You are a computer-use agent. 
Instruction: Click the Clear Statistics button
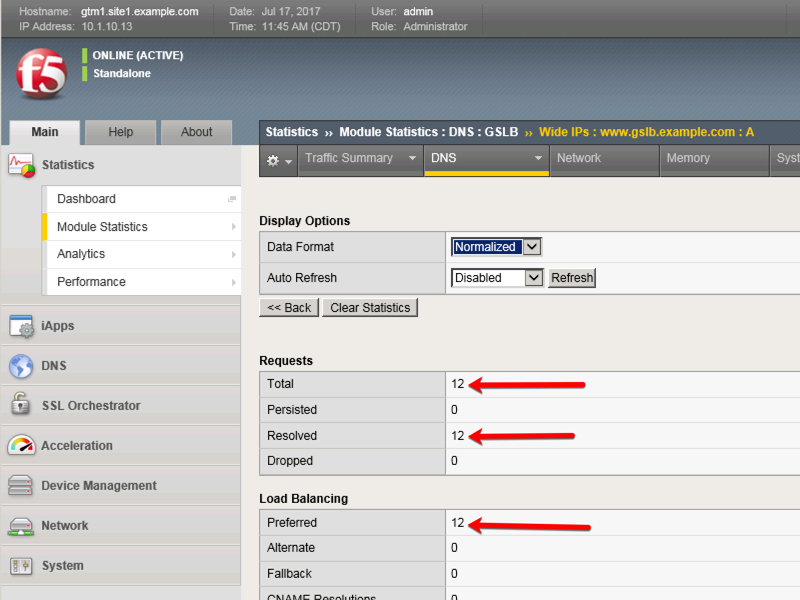pos(370,308)
